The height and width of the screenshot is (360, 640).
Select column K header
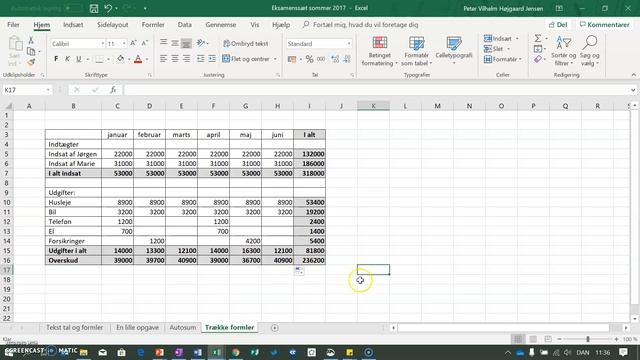pyautogui.click(x=373, y=106)
